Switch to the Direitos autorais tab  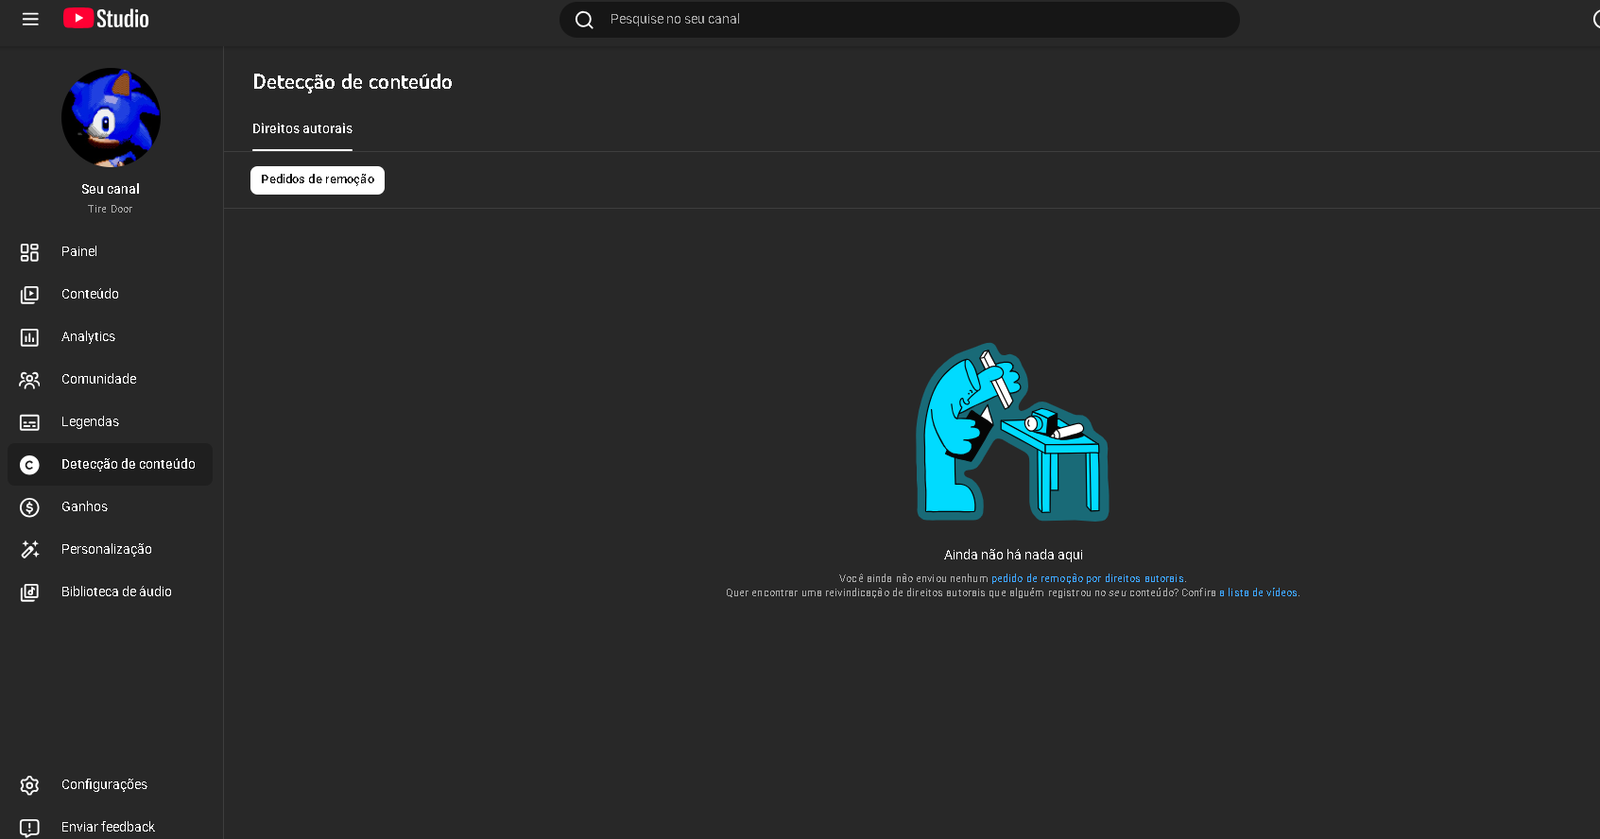point(302,129)
